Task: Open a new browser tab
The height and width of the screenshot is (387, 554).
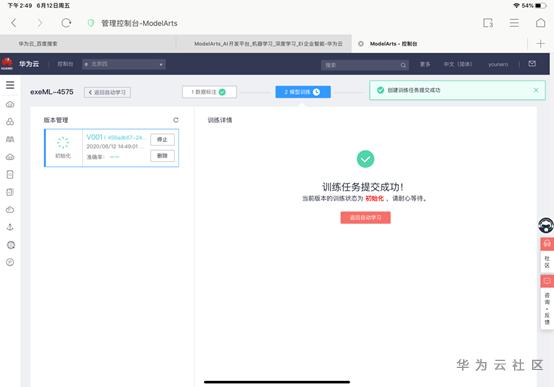Action: (540, 43)
